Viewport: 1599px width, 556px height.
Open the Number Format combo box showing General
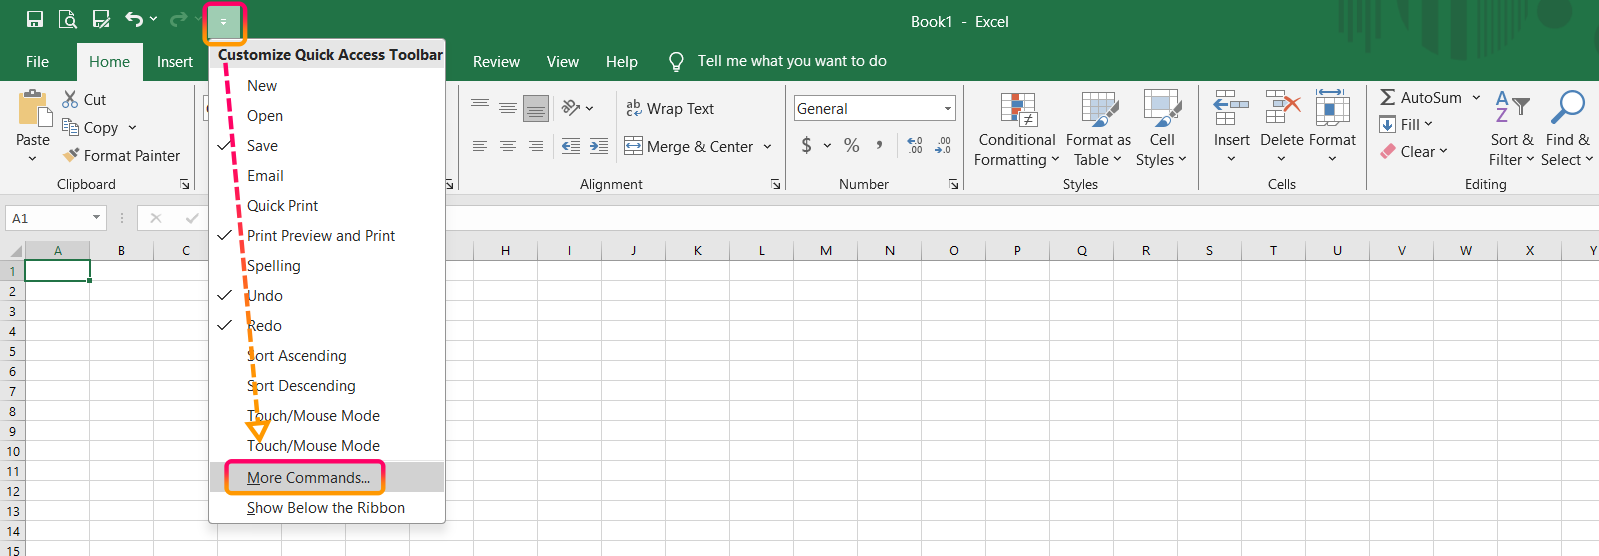[875, 108]
